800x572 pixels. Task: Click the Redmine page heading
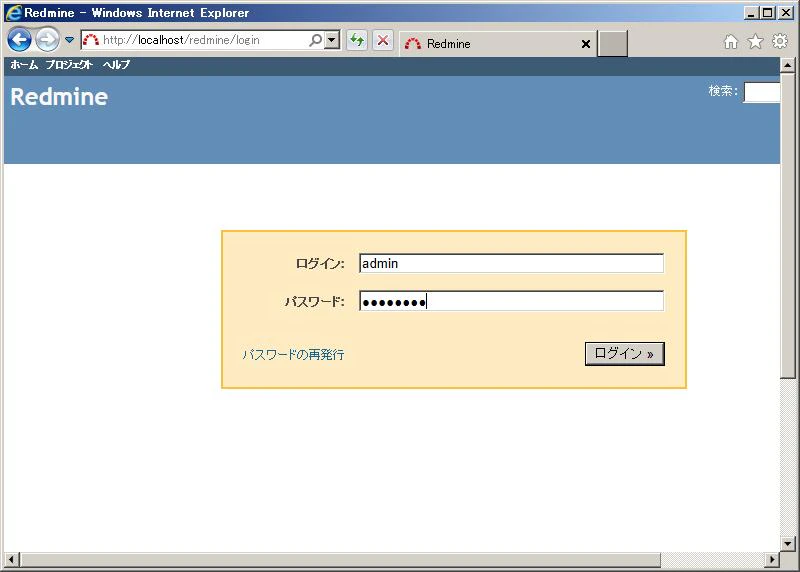pos(59,97)
